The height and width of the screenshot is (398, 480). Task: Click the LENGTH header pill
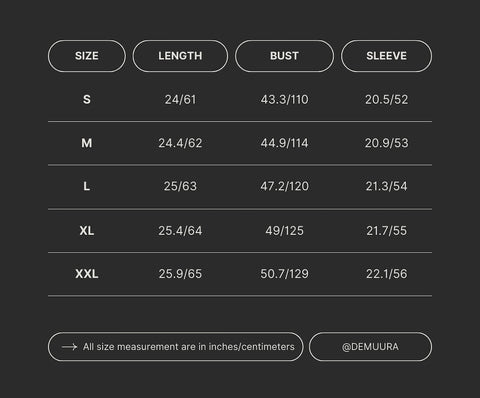click(180, 56)
